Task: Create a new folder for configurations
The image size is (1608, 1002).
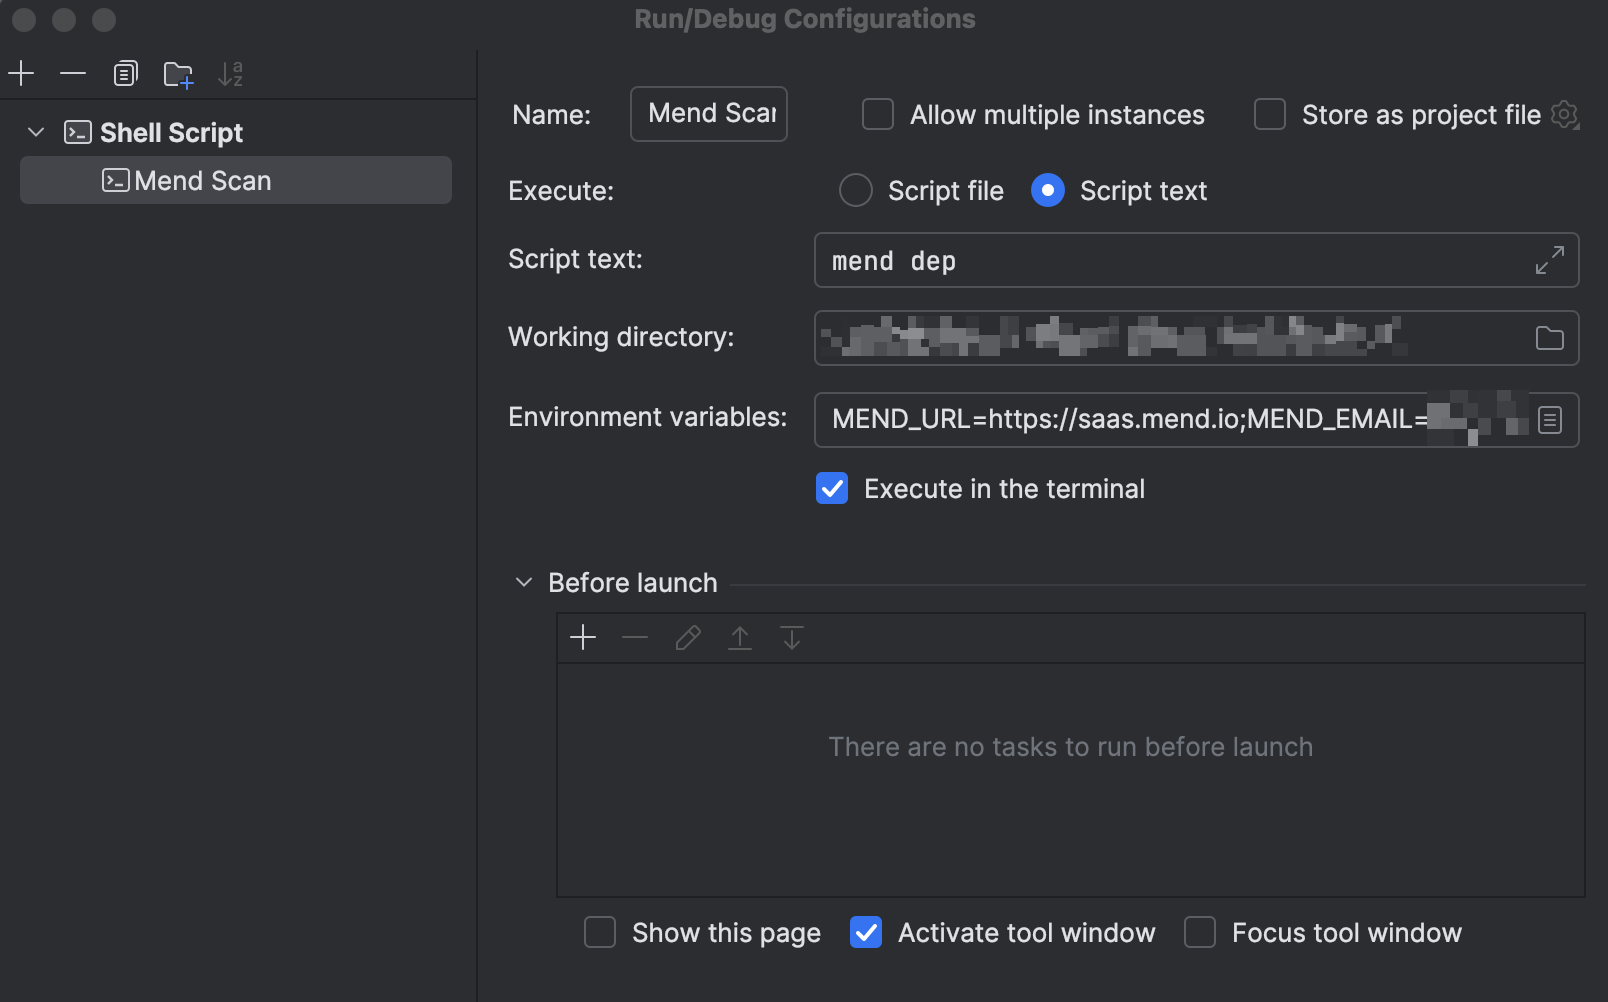Action: (178, 73)
